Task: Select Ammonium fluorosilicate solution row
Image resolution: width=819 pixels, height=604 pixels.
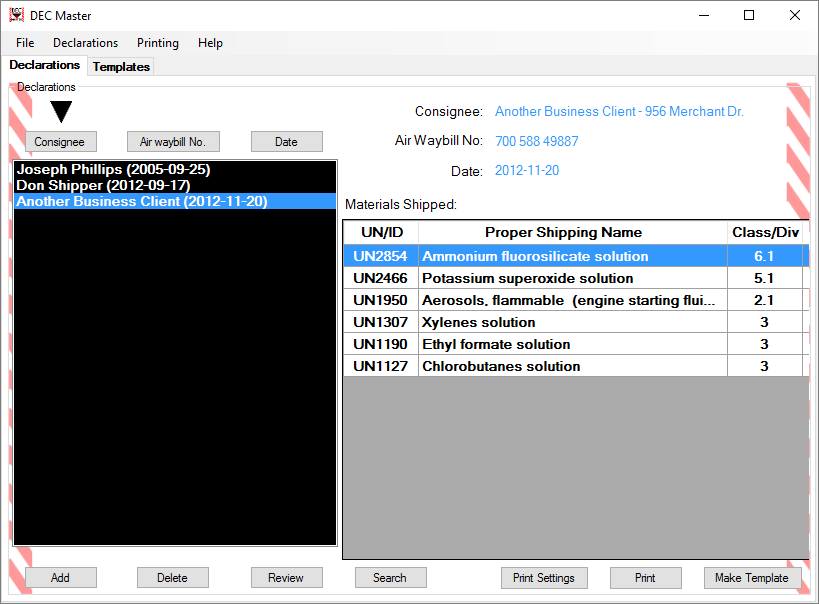Action: click(573, 256)
